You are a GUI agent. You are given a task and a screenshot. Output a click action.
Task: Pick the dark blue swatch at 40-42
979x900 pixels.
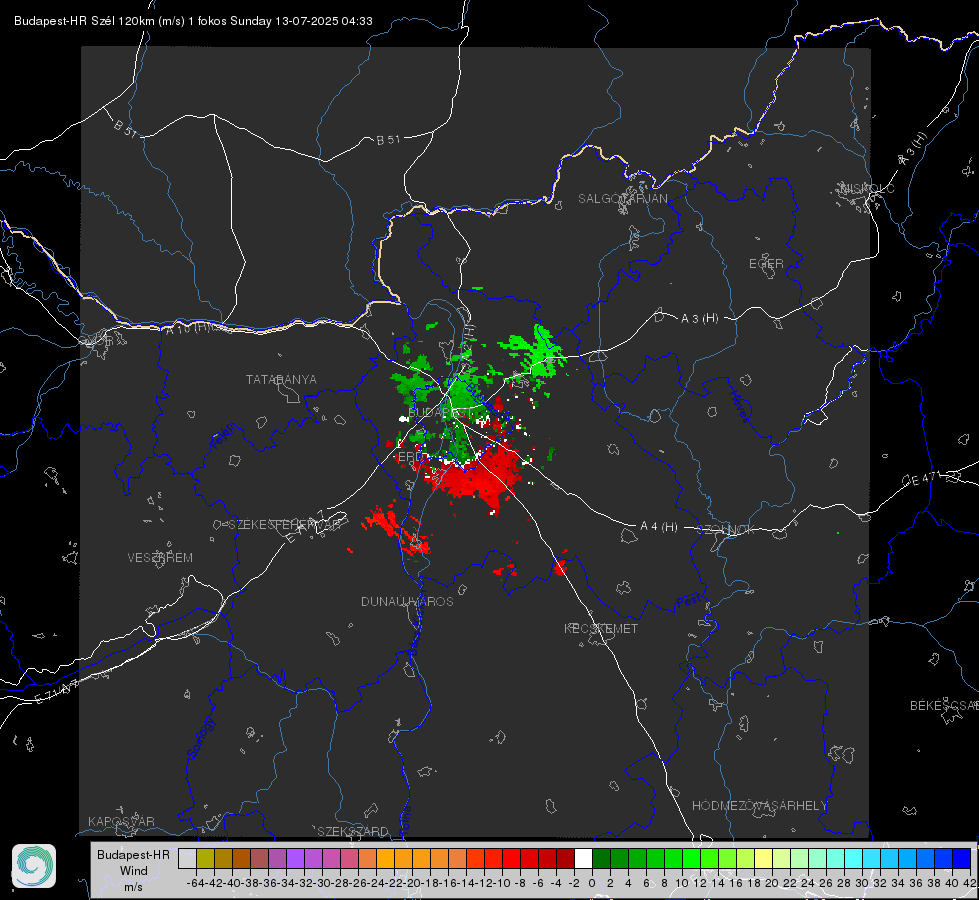tap(962, 858)
